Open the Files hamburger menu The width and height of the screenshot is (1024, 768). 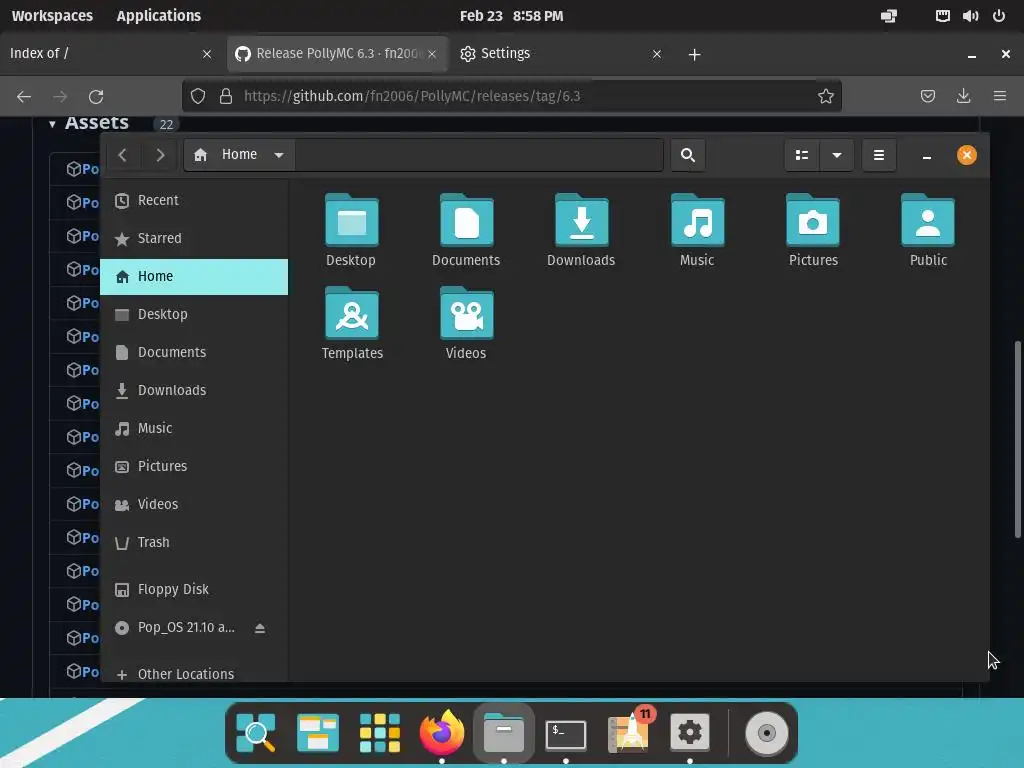(x=879, y=155)
